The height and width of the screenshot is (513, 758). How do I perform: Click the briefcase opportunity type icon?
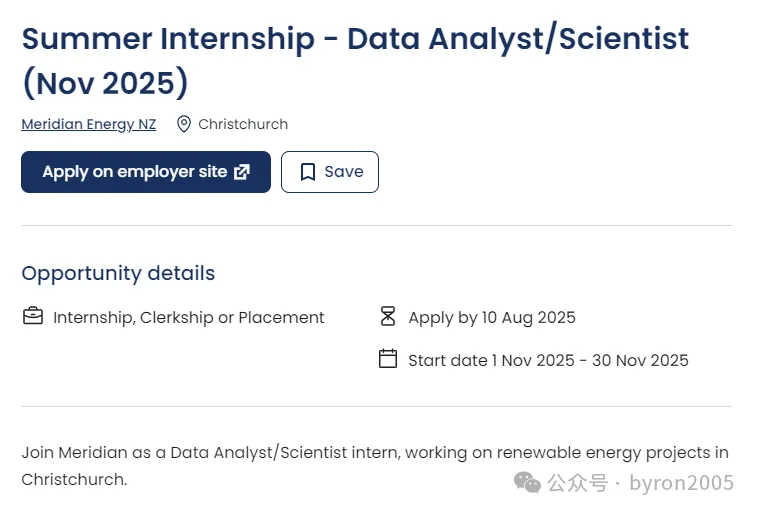coord(33,317)
